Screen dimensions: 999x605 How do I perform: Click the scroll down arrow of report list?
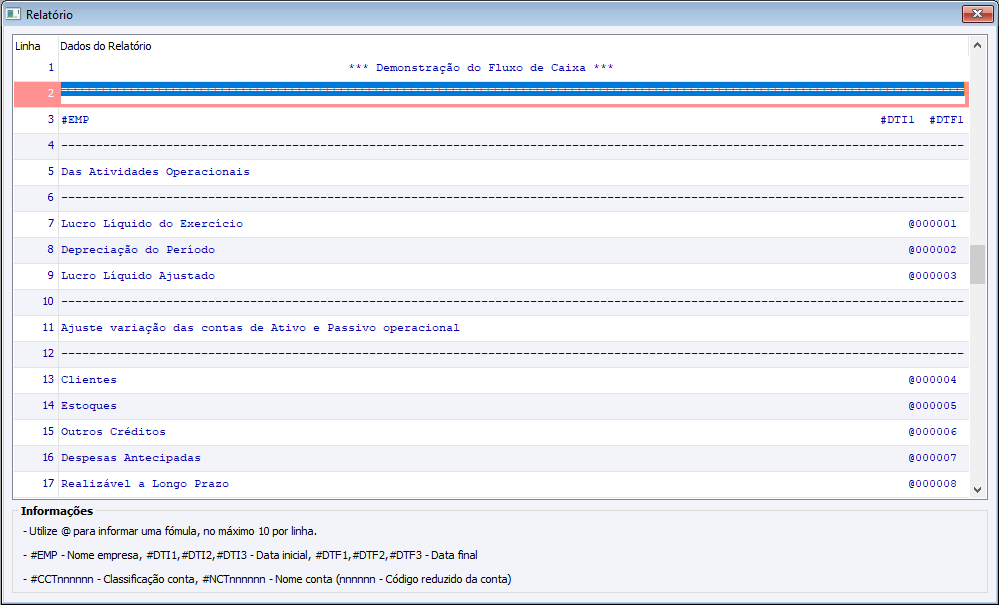click(977, 490)
